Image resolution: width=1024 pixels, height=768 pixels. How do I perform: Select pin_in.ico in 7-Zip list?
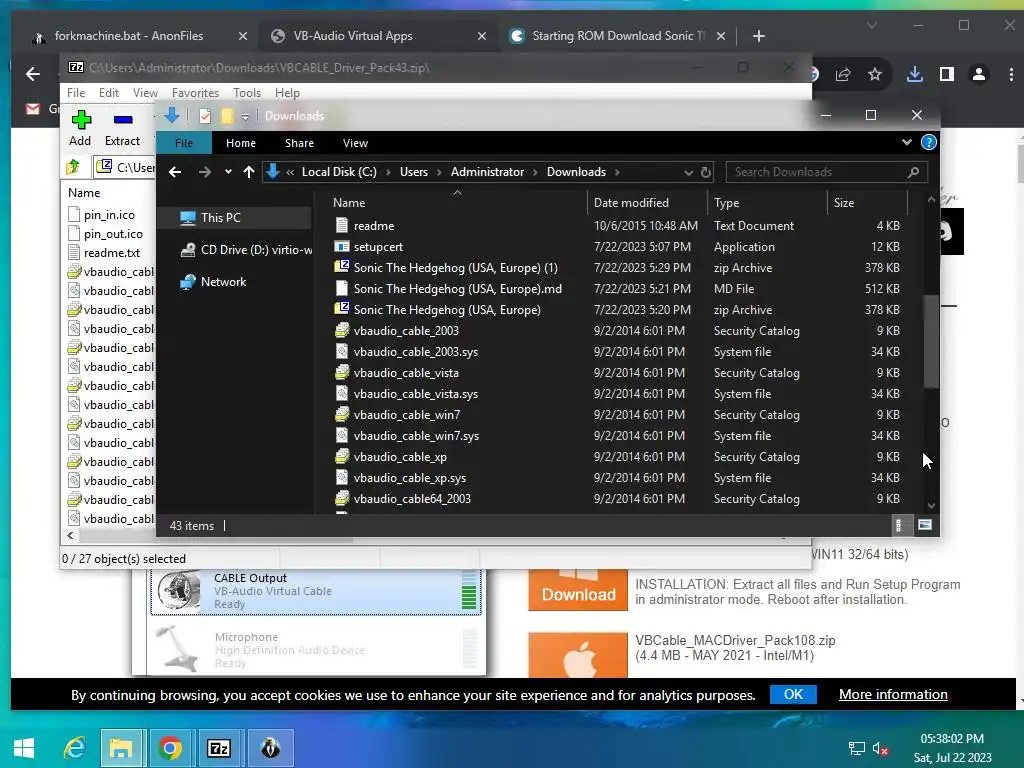109,215
